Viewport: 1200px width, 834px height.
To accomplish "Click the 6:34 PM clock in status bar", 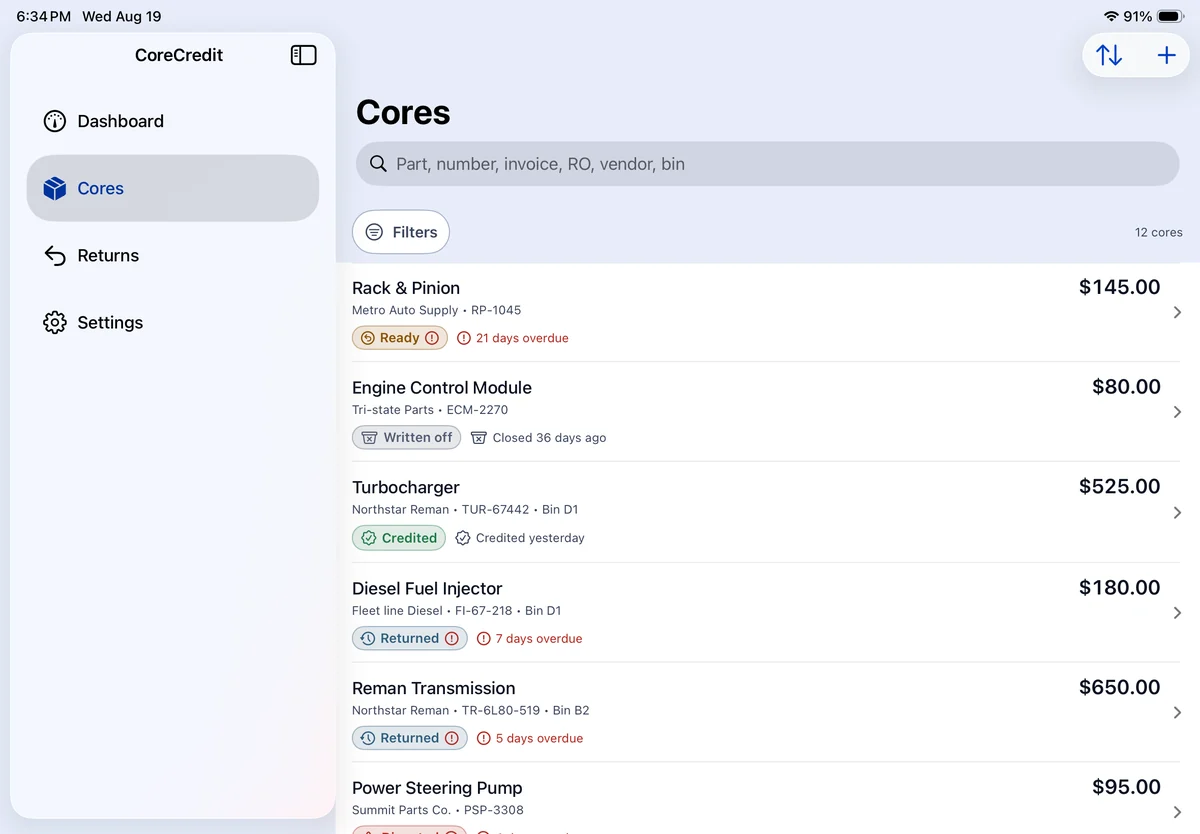I will coord(44,16).
